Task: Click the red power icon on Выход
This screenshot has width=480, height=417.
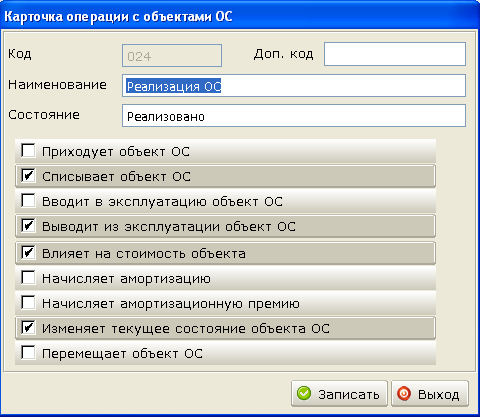Action: tap(404, 393)
